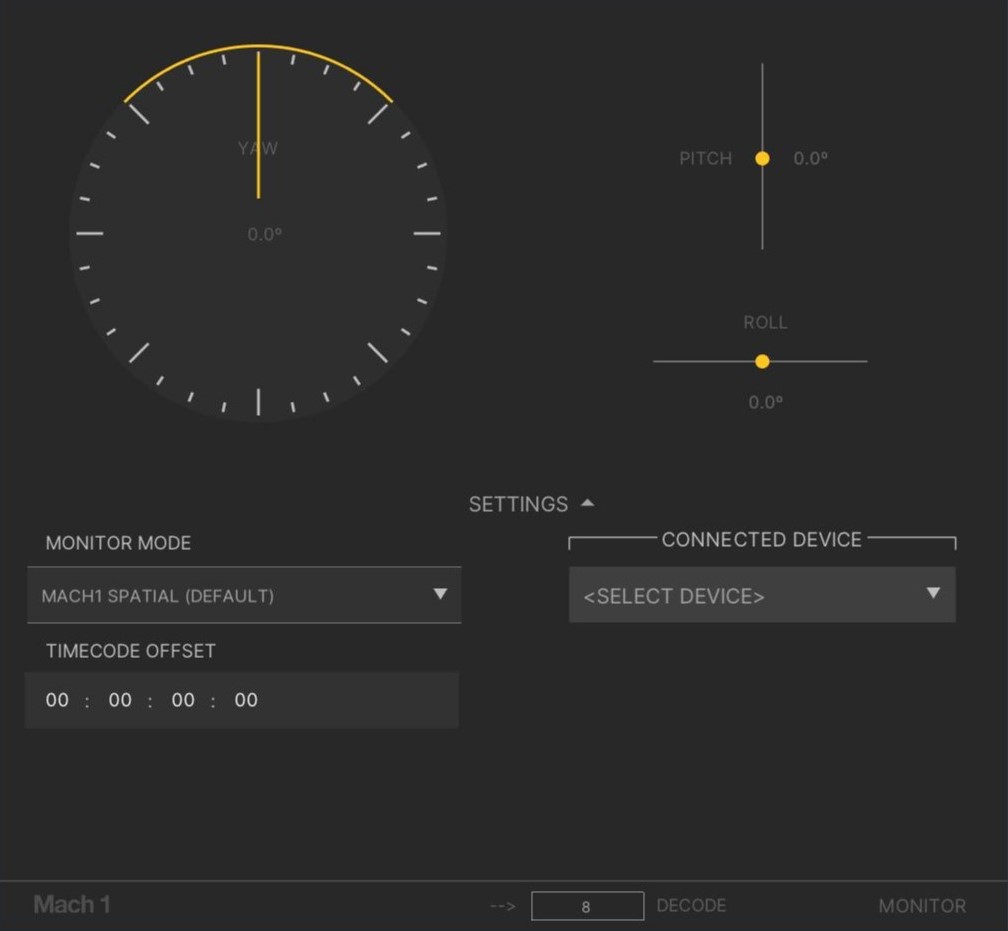Click the pitch slider yellow handle
Screen dimensions: 1008x931
click(762, 158)
